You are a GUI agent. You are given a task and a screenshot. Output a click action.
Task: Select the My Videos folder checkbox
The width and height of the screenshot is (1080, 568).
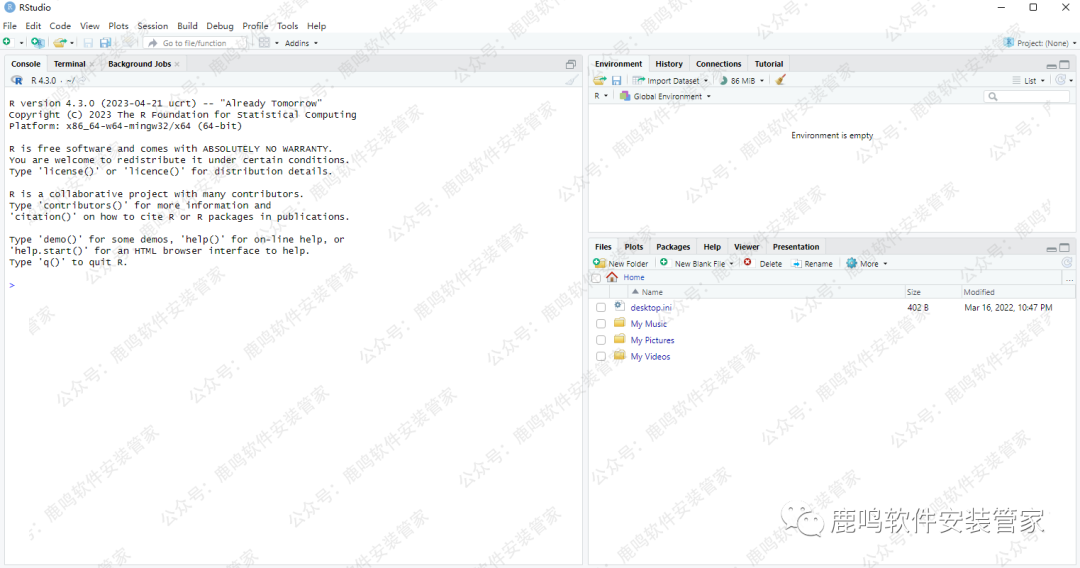point(601,356)
